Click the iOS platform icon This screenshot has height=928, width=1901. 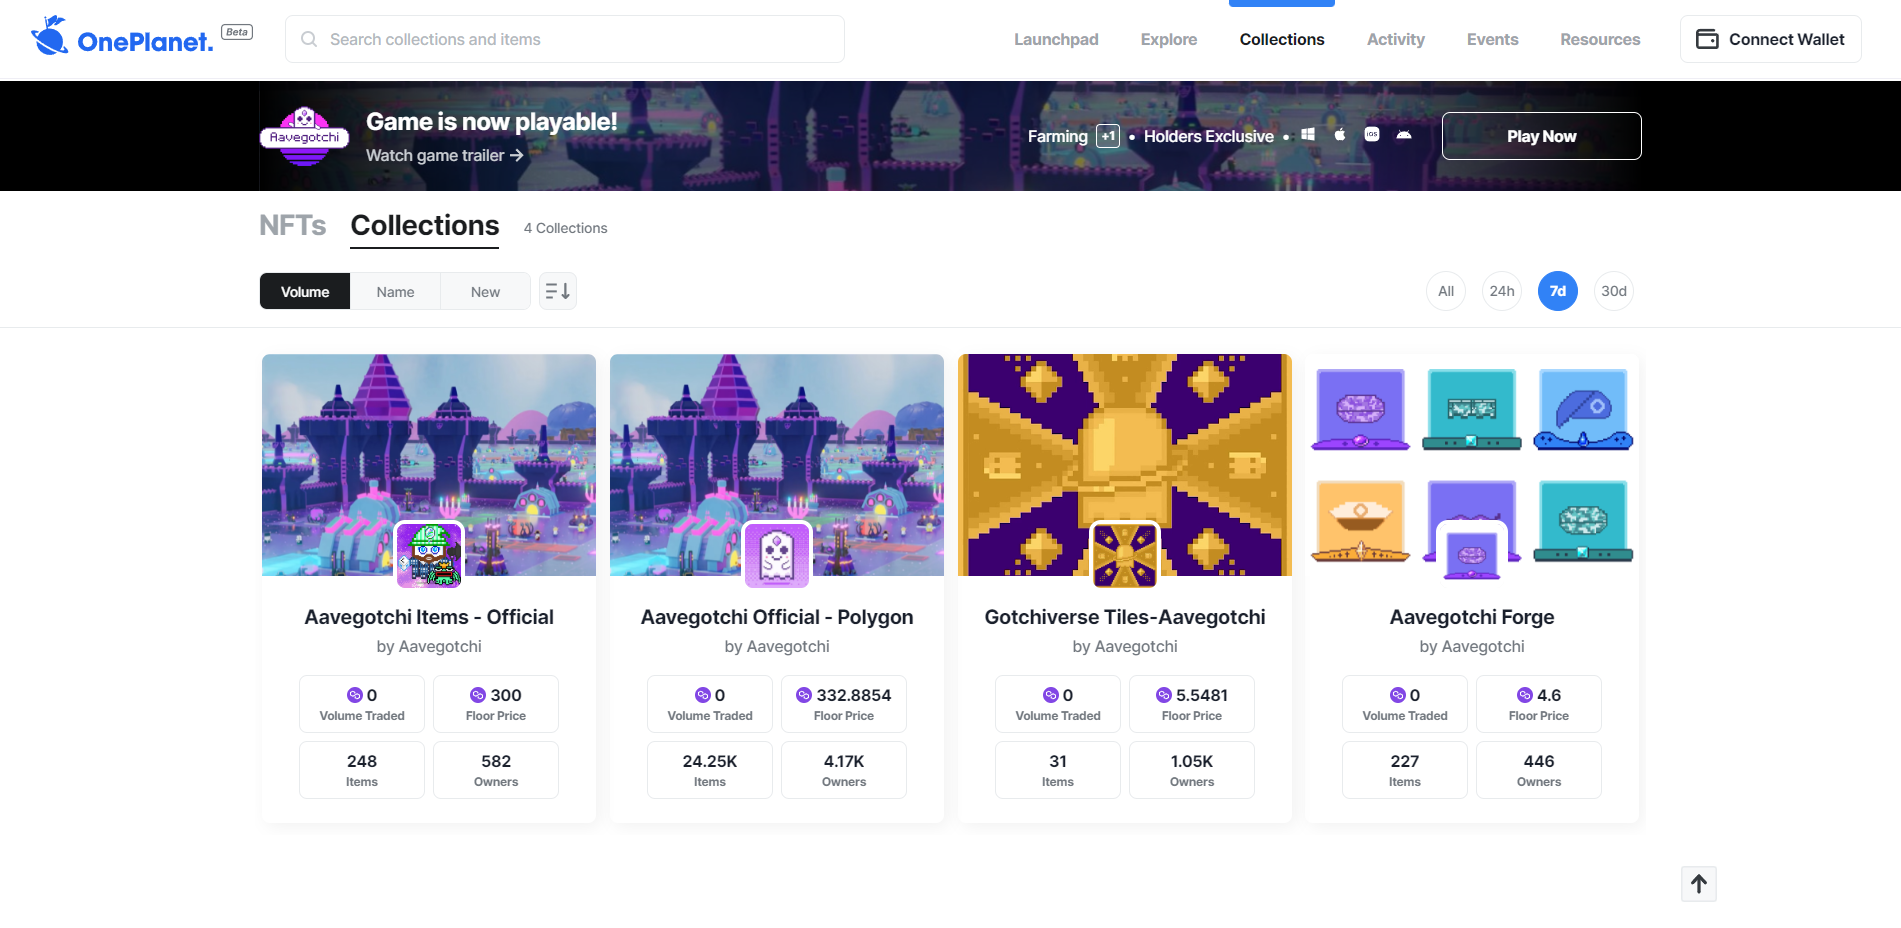pos(1372,134)
